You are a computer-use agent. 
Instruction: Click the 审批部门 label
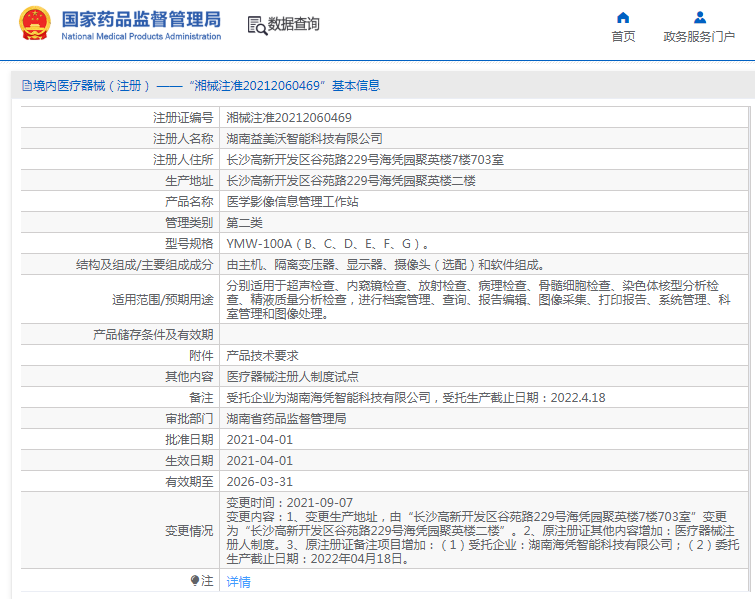pos(189,418)
